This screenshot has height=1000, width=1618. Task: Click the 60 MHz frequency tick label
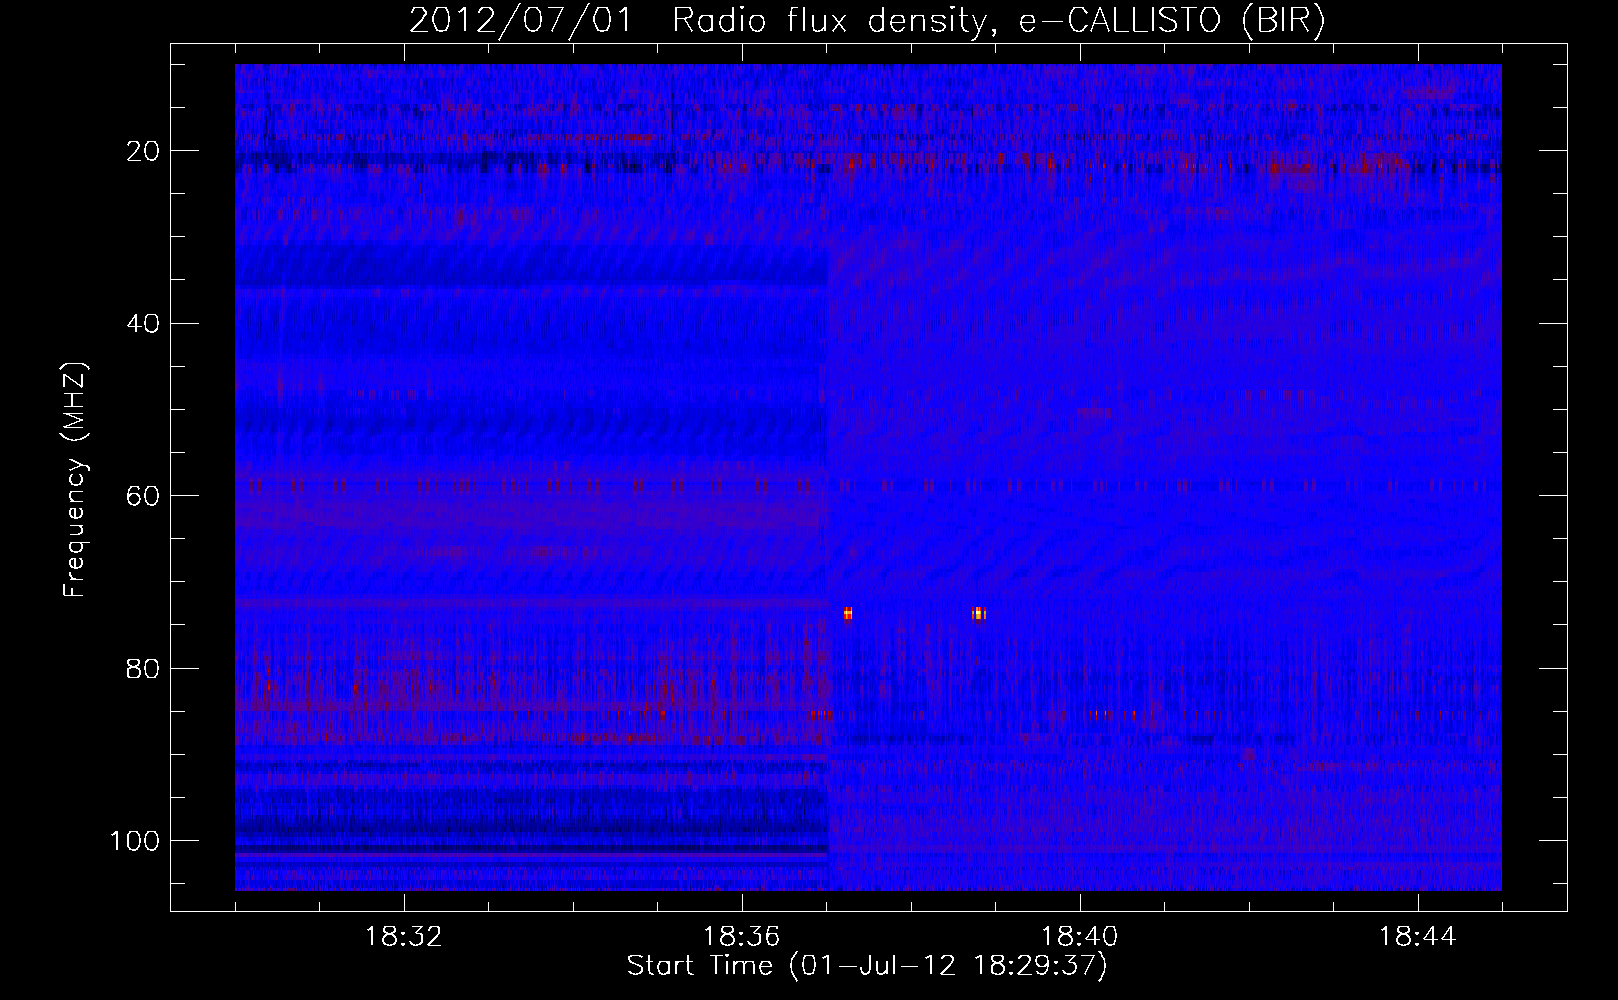tap(142, 495)
